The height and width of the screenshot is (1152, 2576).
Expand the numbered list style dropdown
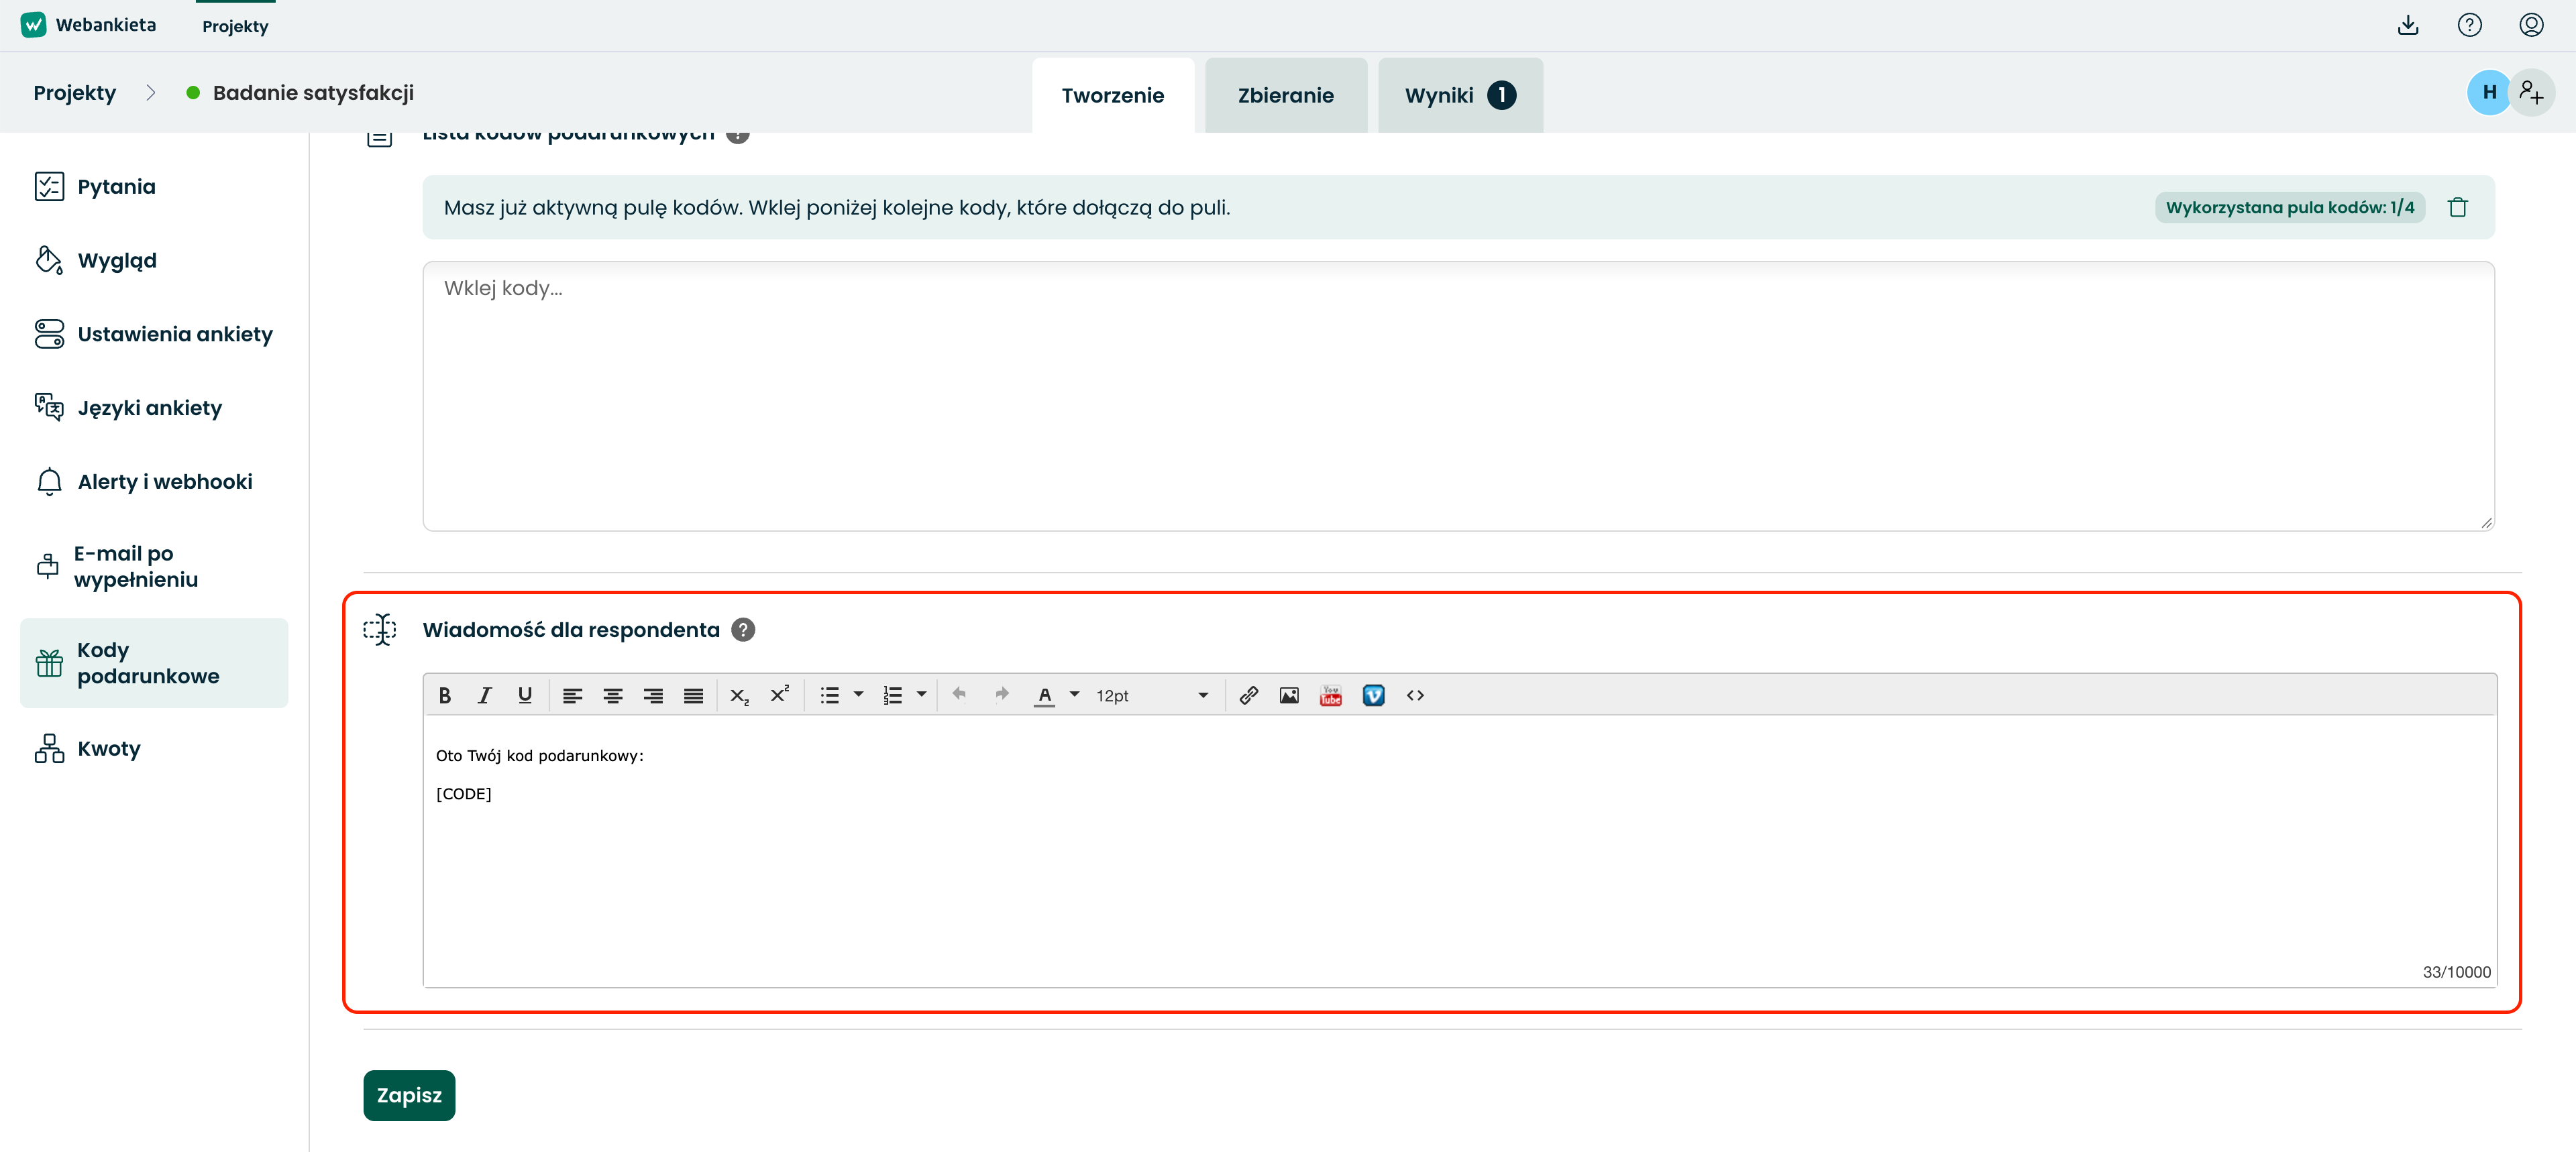click(x=921, y=694)
